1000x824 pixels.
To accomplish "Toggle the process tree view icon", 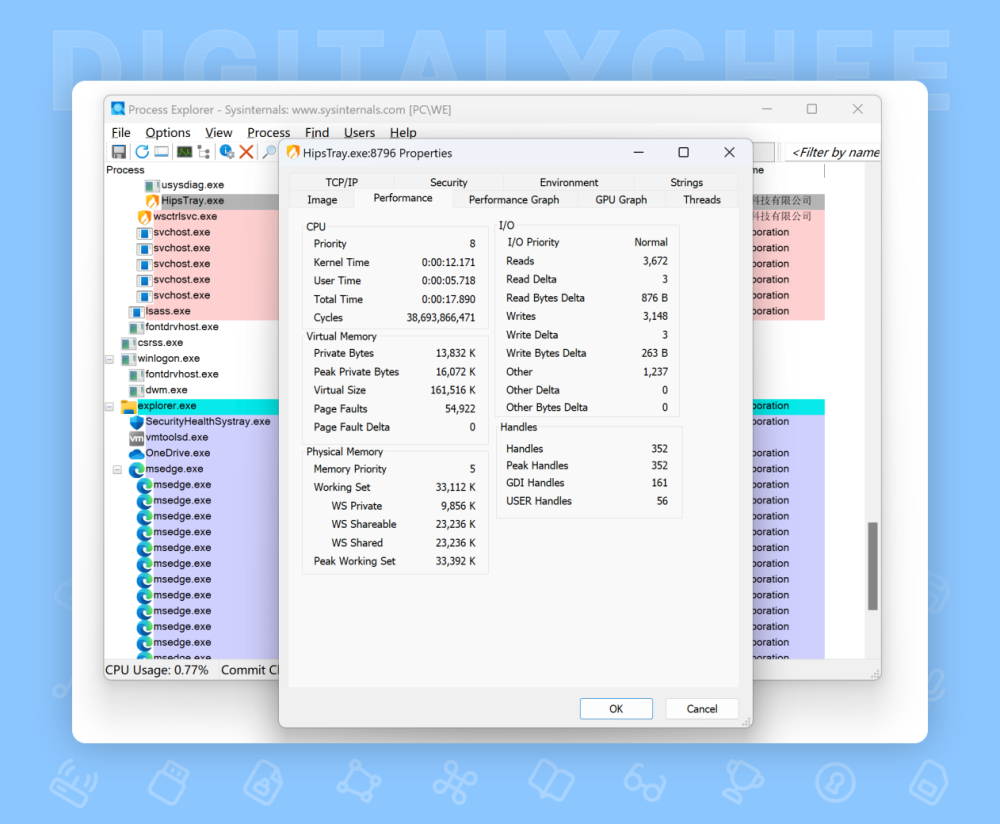I will click(203, 152).
